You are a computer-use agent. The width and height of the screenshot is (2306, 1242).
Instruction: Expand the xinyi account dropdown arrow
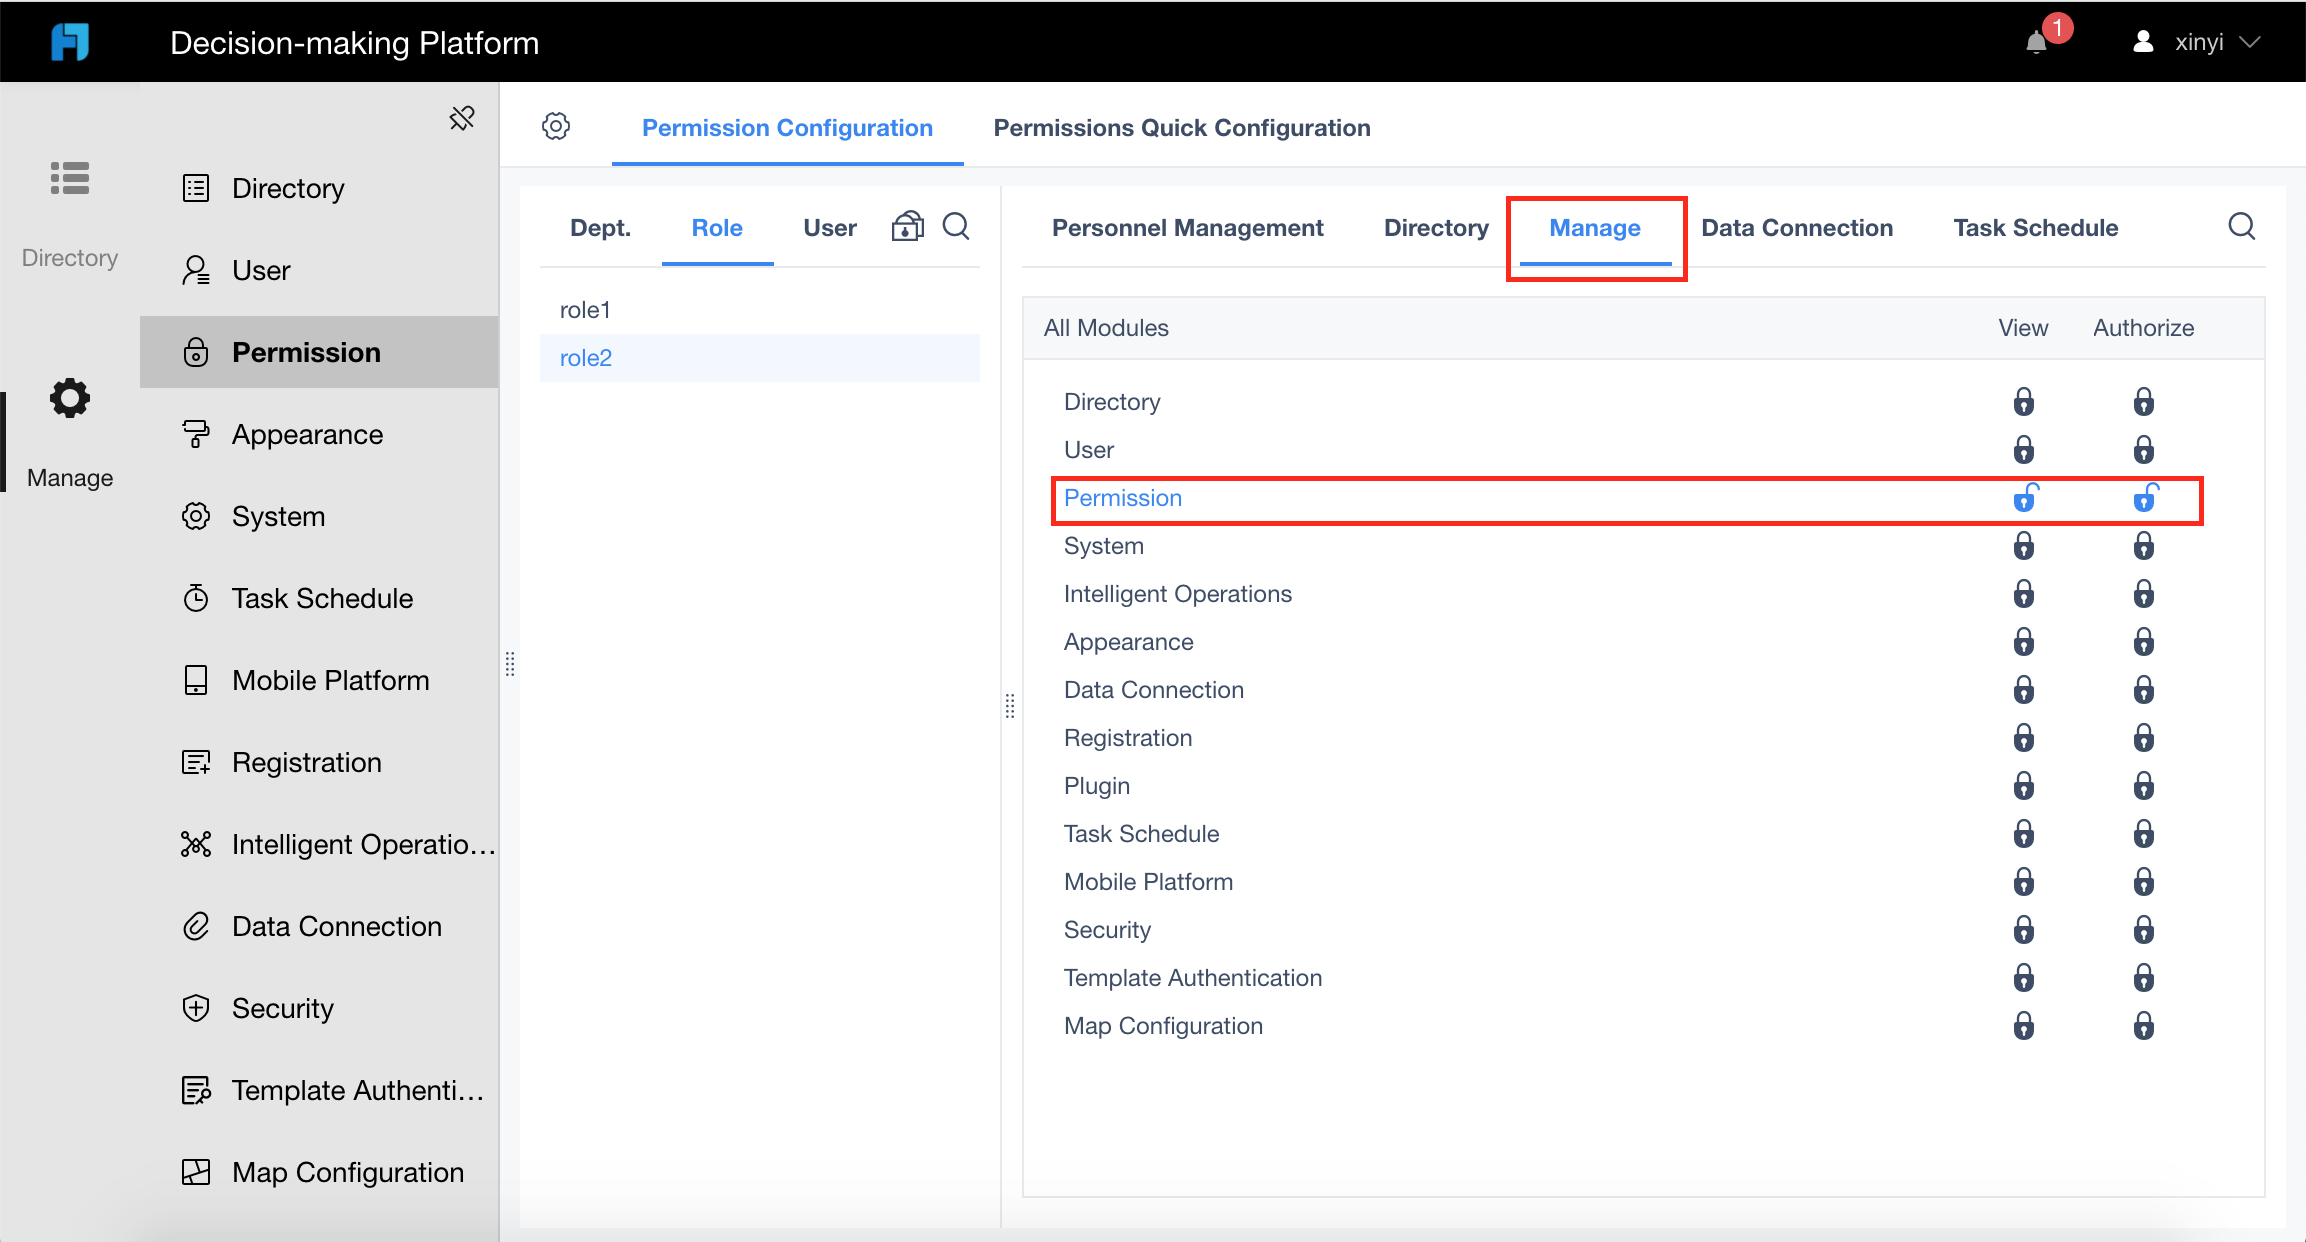pyautogui.click(x=2250, y=42)
